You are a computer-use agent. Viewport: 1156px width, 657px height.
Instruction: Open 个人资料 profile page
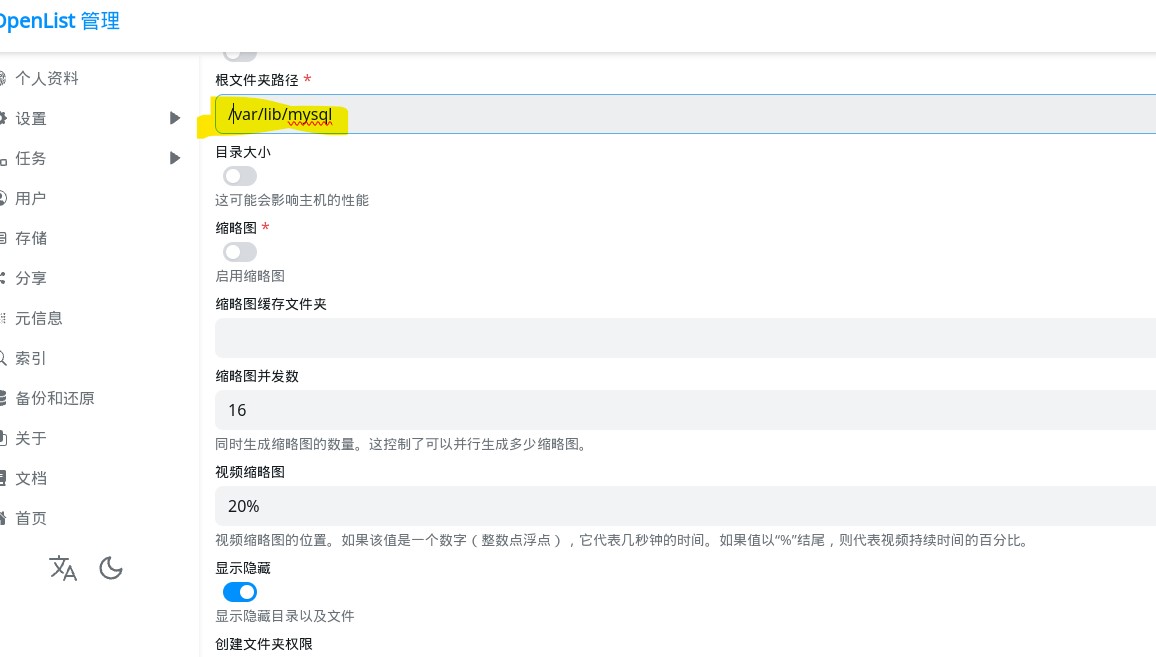click(x=47, y=78)
